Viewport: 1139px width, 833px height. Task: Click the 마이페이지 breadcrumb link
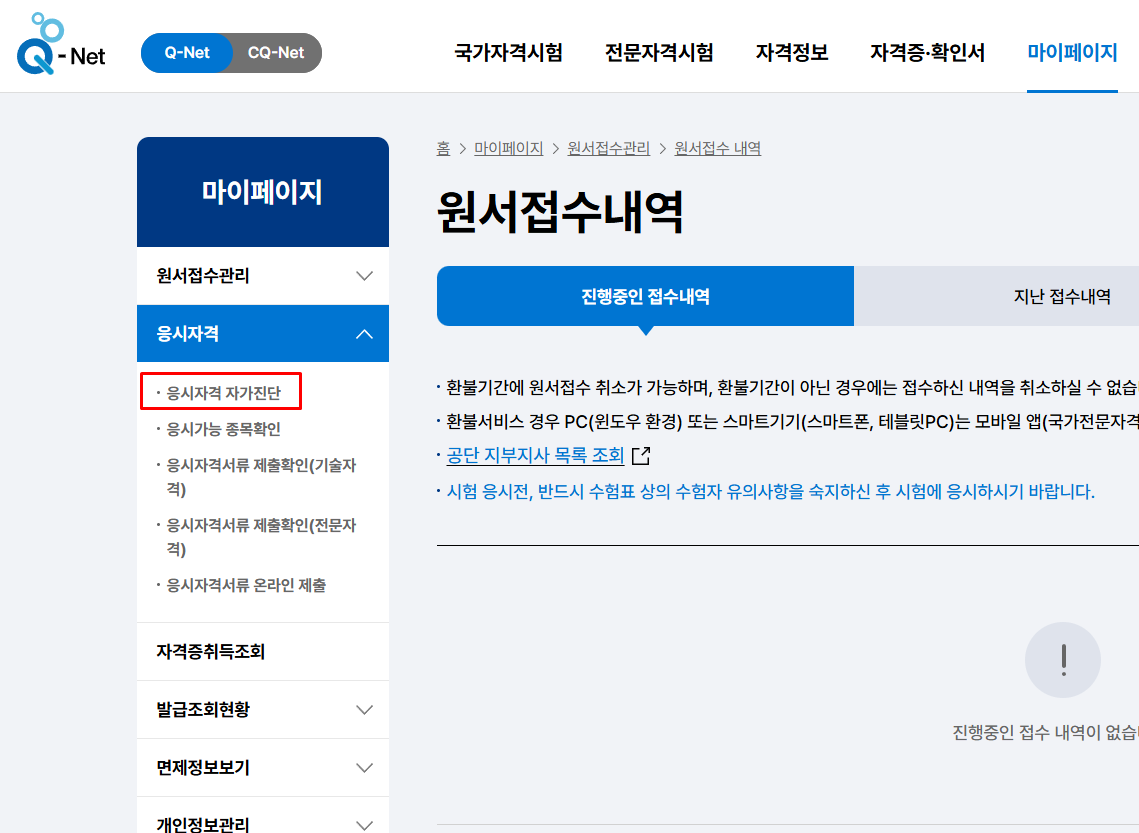pyautogui.click(x=508, y=148)
